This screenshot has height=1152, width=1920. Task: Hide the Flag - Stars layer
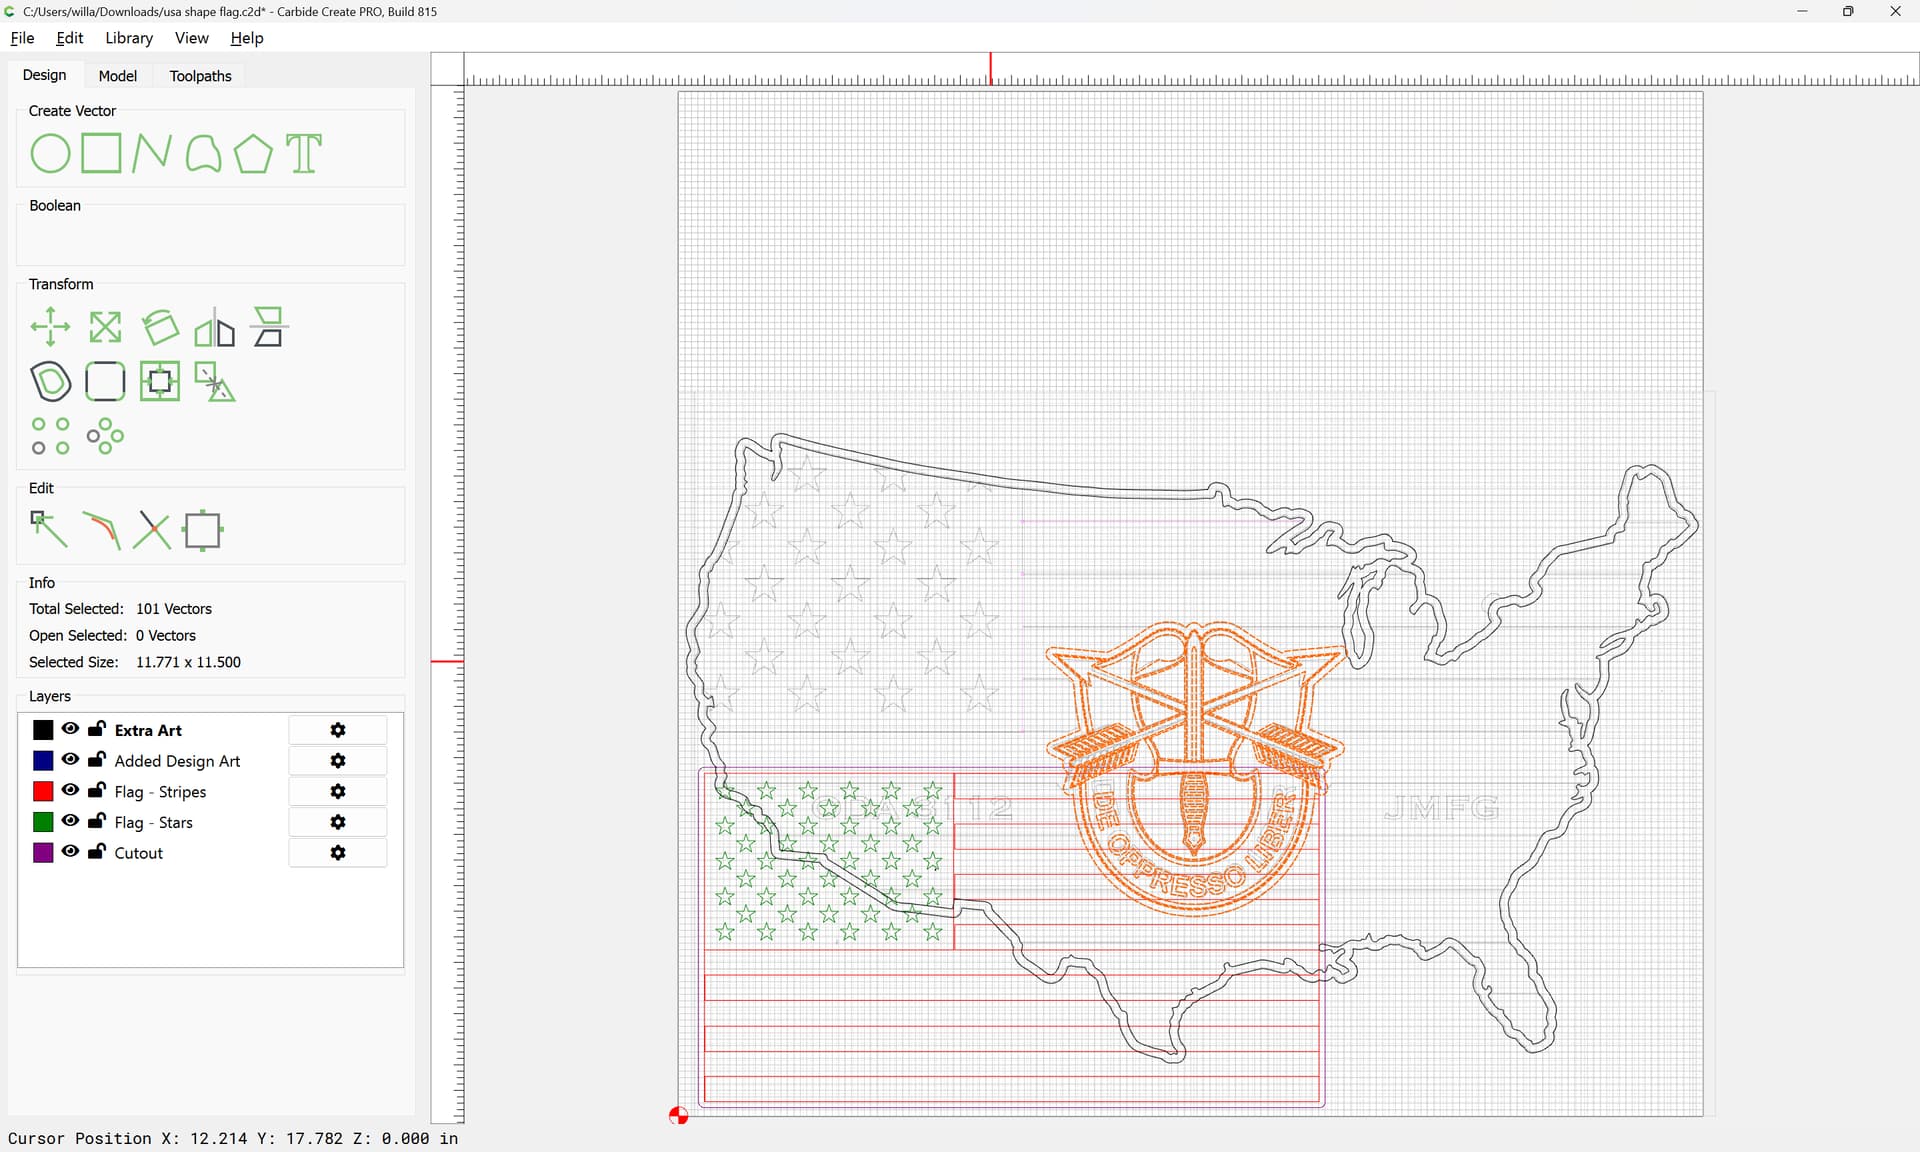coord(70,821)
